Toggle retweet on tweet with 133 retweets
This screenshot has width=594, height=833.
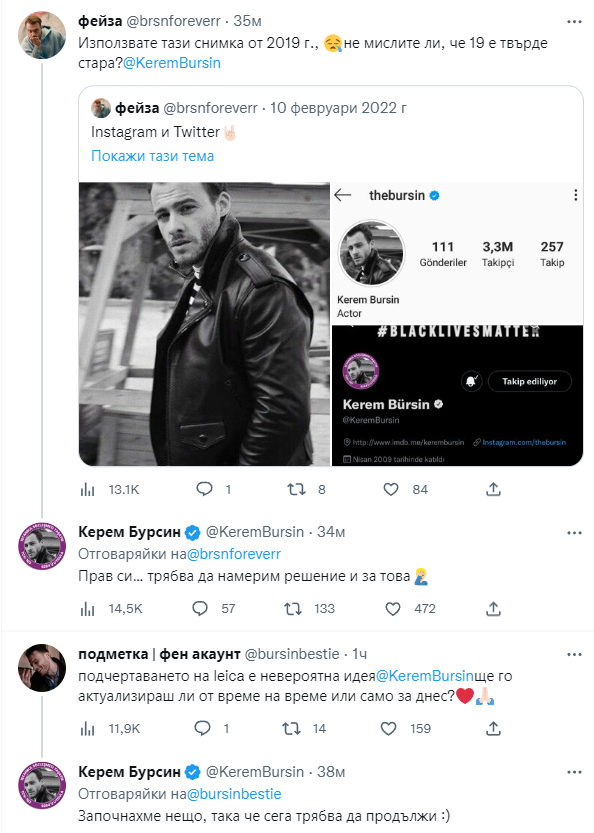coord(293,608)
